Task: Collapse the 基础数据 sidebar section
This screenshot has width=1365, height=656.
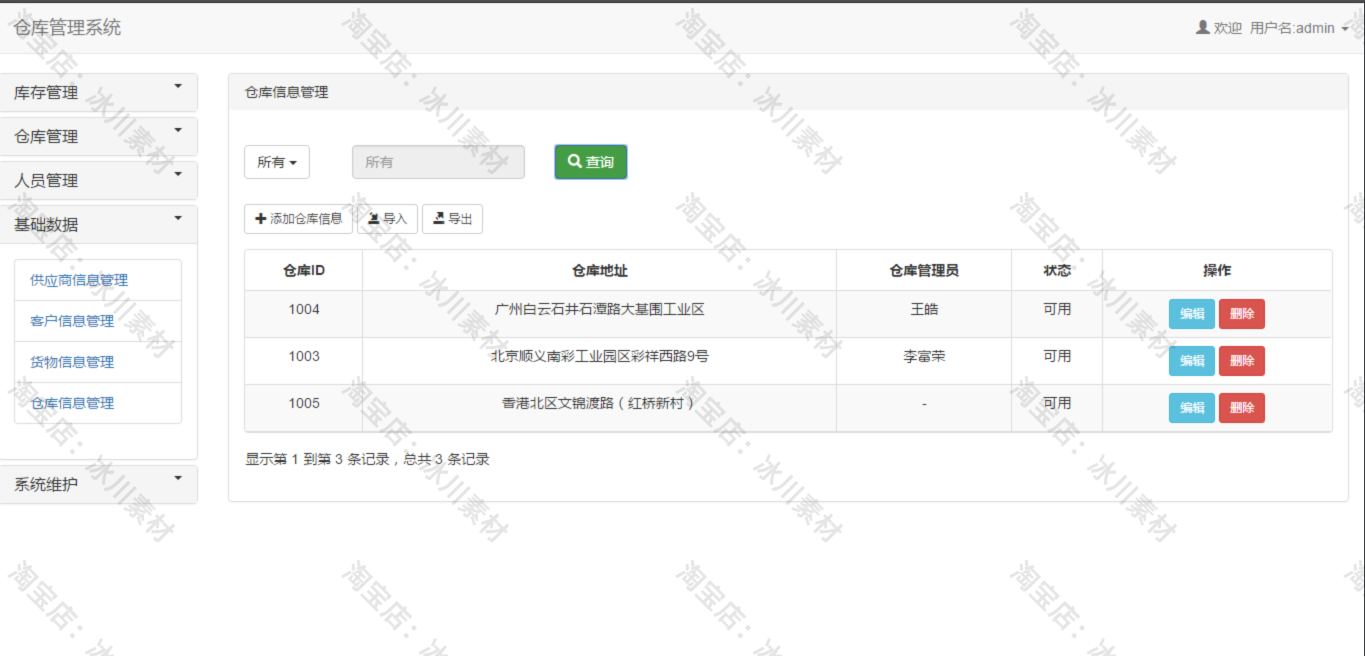Action: point(98,224)
